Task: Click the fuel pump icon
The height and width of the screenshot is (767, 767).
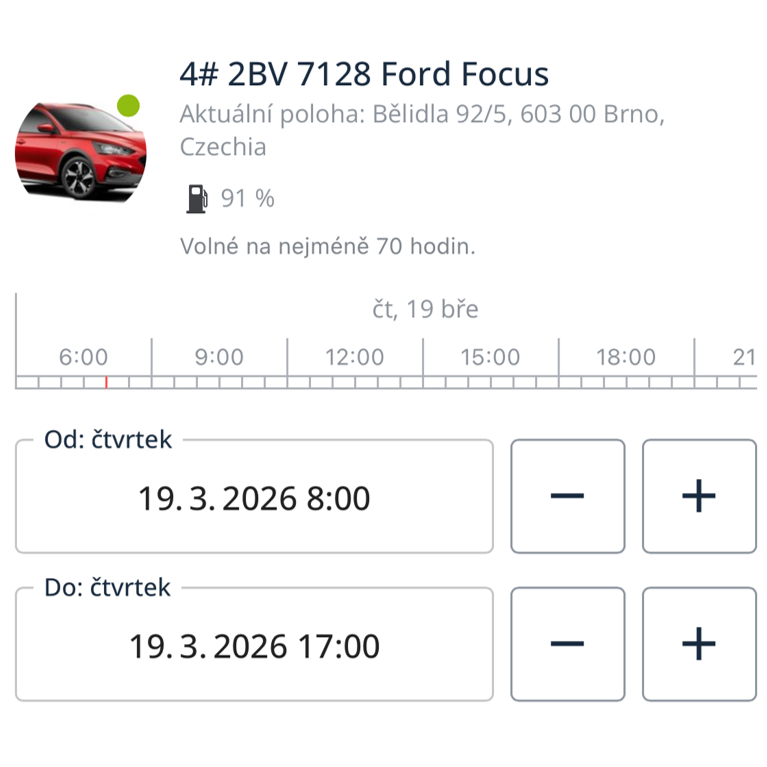Action: pyautogui.click(x=196, y=198)
